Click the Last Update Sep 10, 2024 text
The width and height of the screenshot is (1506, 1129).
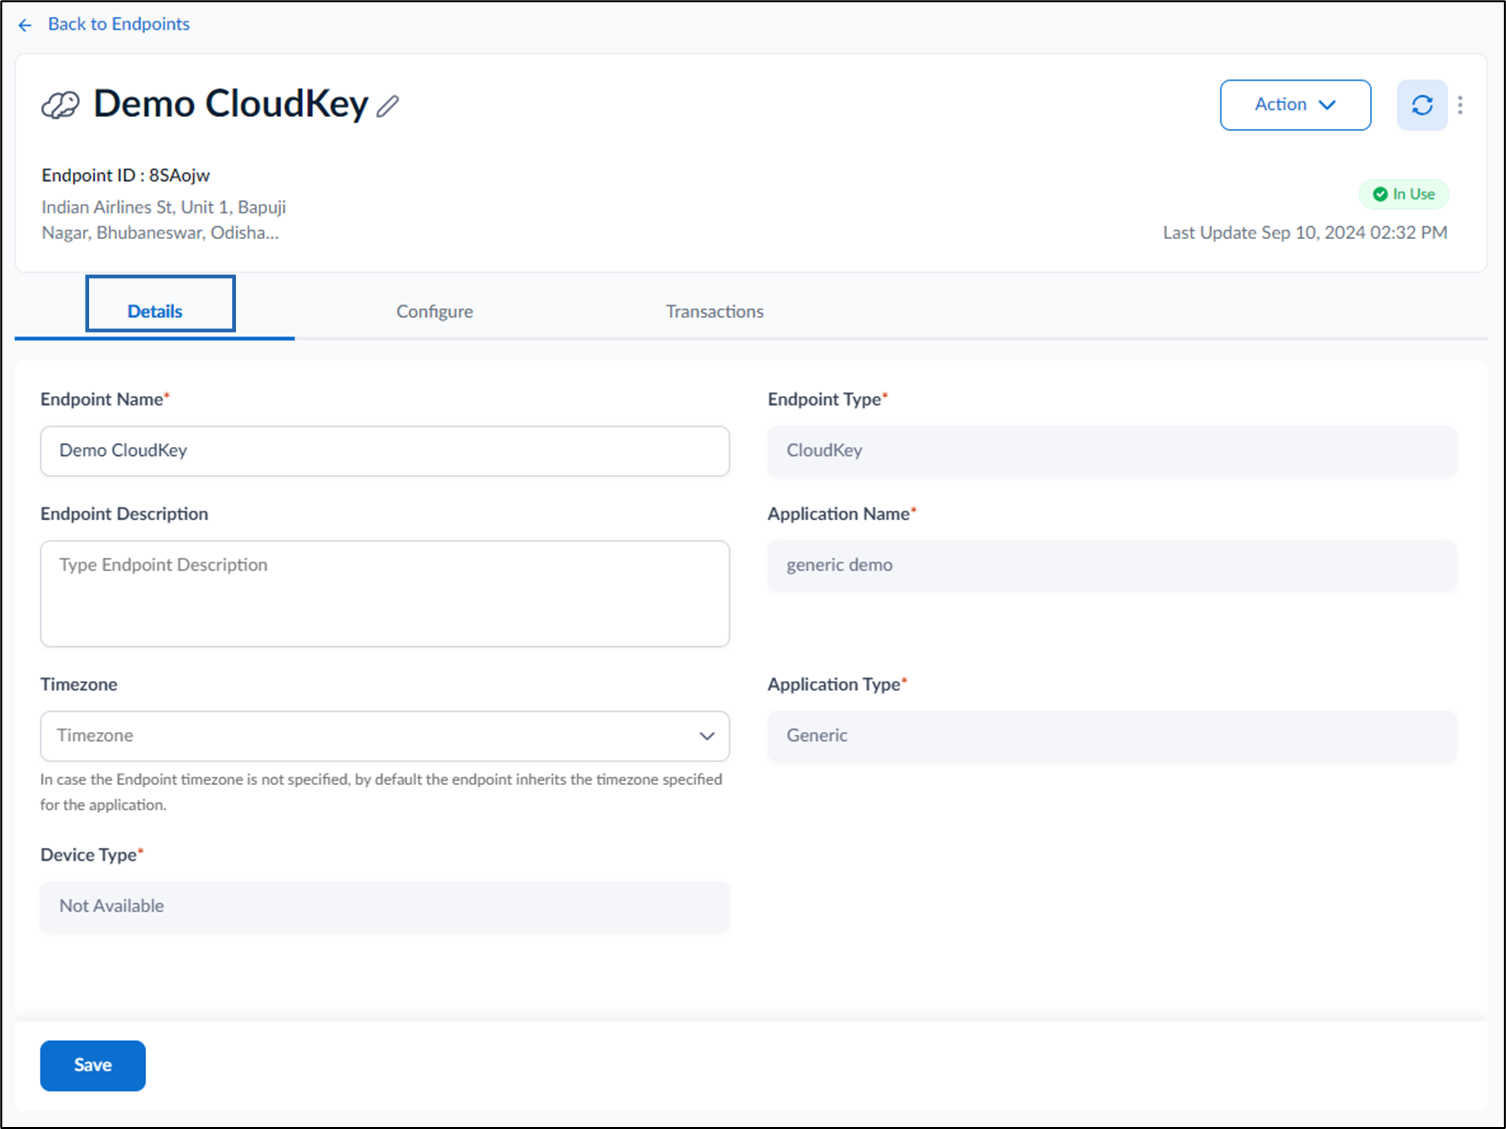1305,232
